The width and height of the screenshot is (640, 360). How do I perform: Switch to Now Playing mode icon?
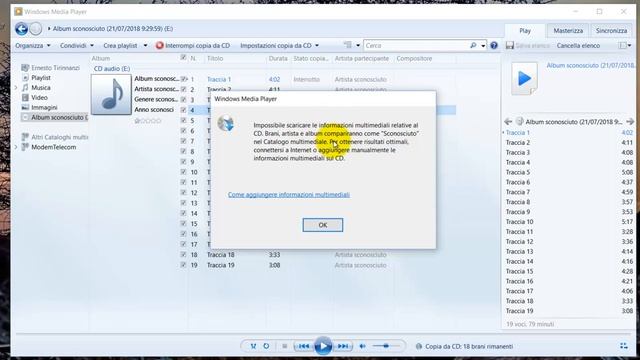(624, 346)
